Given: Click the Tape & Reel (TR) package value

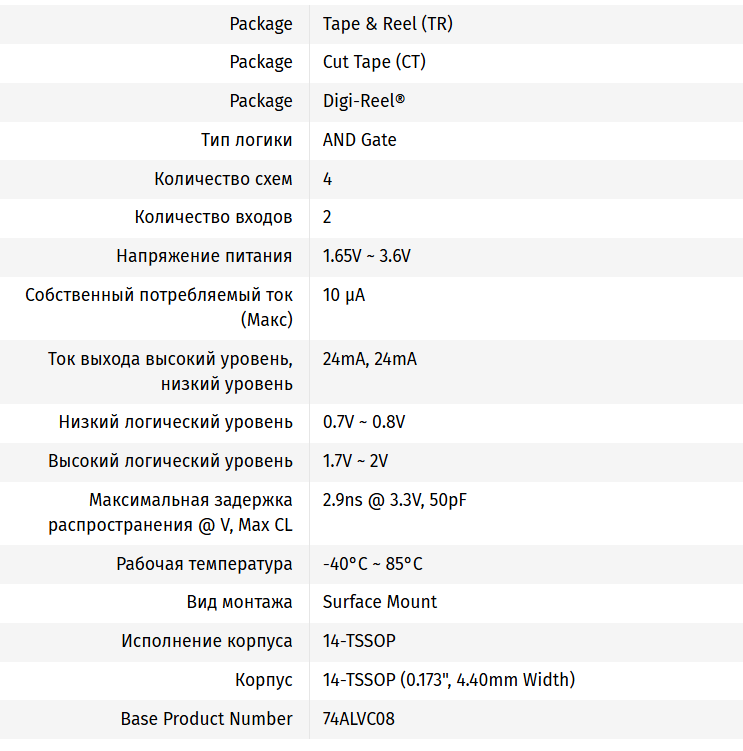Looking at the screenshot, I should point(387,24).
